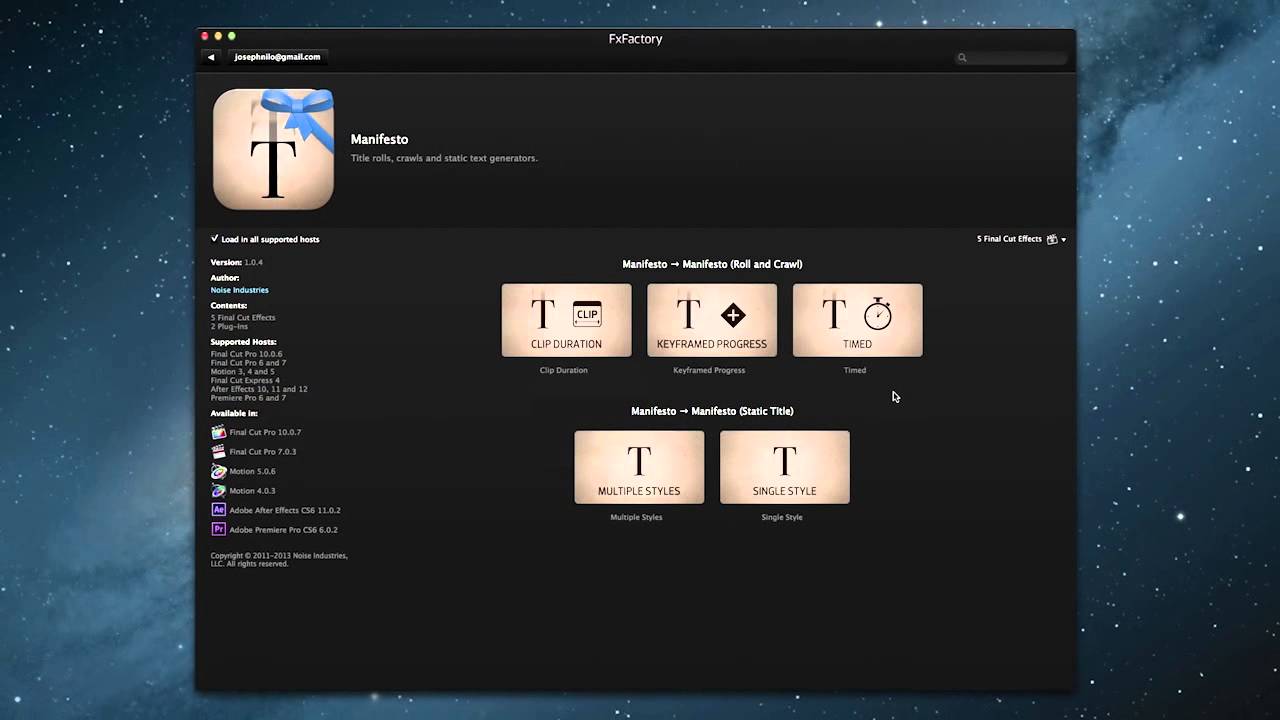1280x720 pixels.
Task: Open the josephnilo@gmail.com account button
Action: point(277,57)
